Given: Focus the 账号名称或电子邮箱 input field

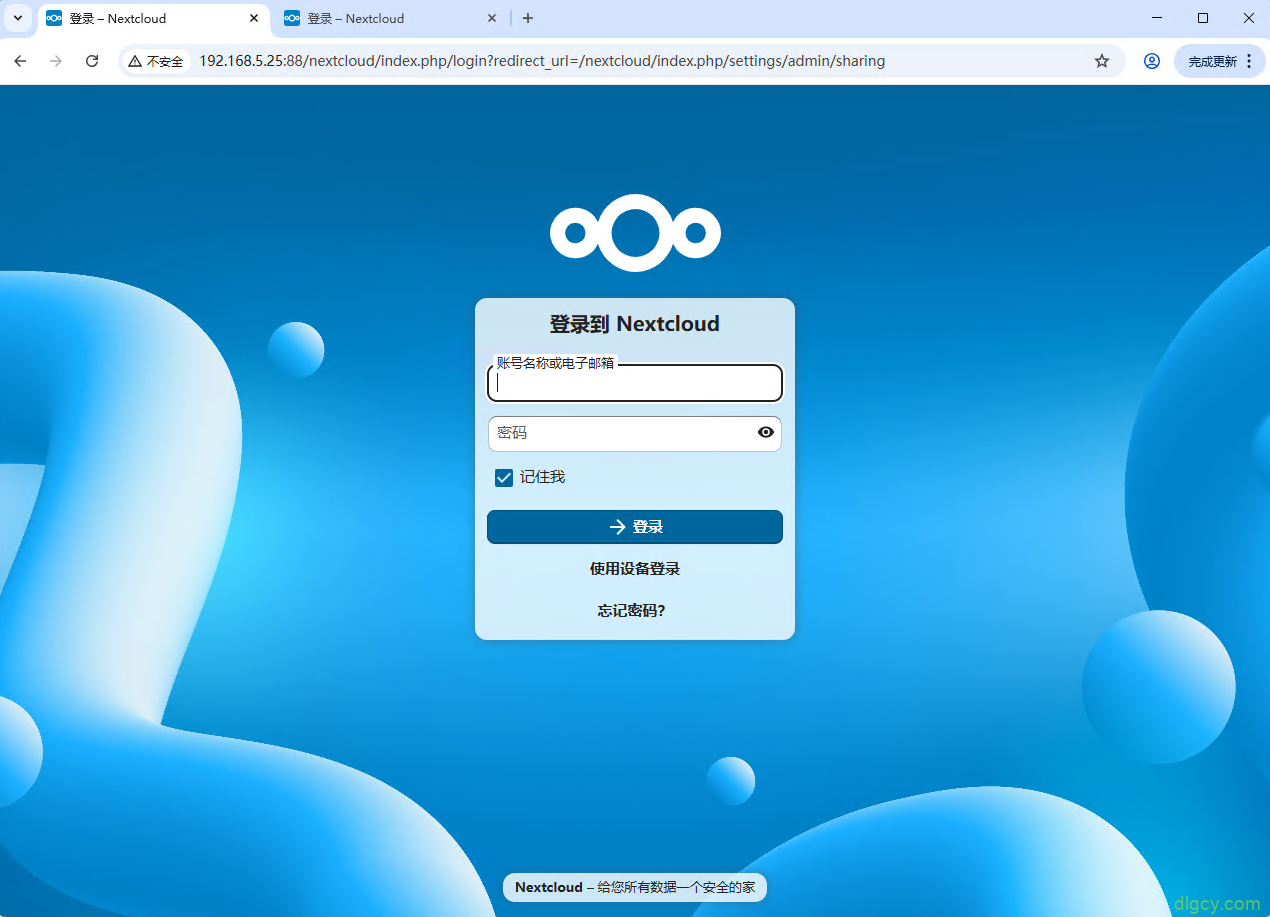Looking at the screenshot, I should tap(635, 383).
